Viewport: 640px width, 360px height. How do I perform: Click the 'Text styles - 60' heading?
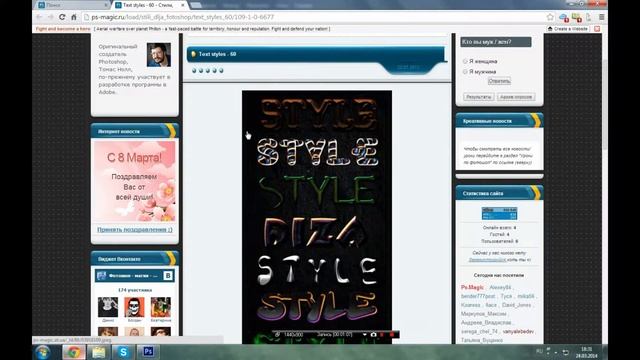217,54
